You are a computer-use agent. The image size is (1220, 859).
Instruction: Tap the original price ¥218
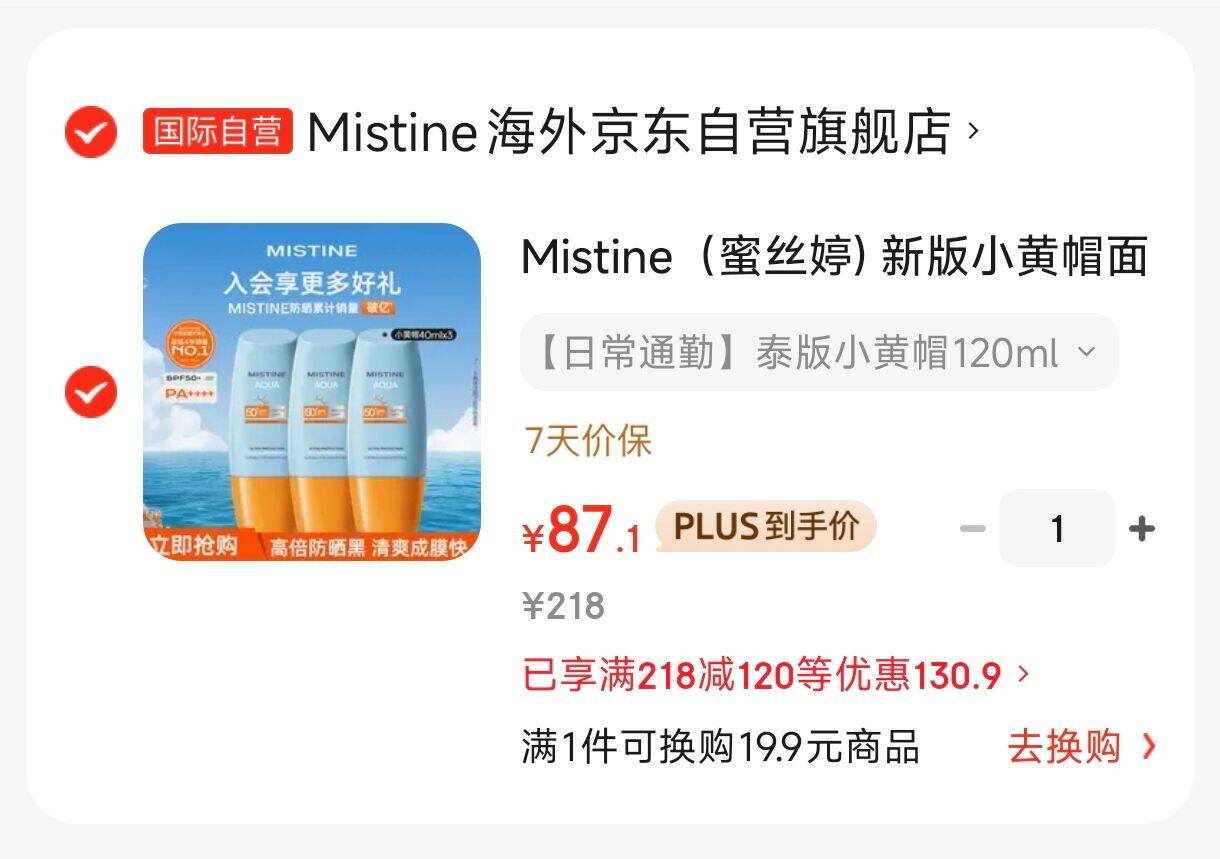point(564,606)
